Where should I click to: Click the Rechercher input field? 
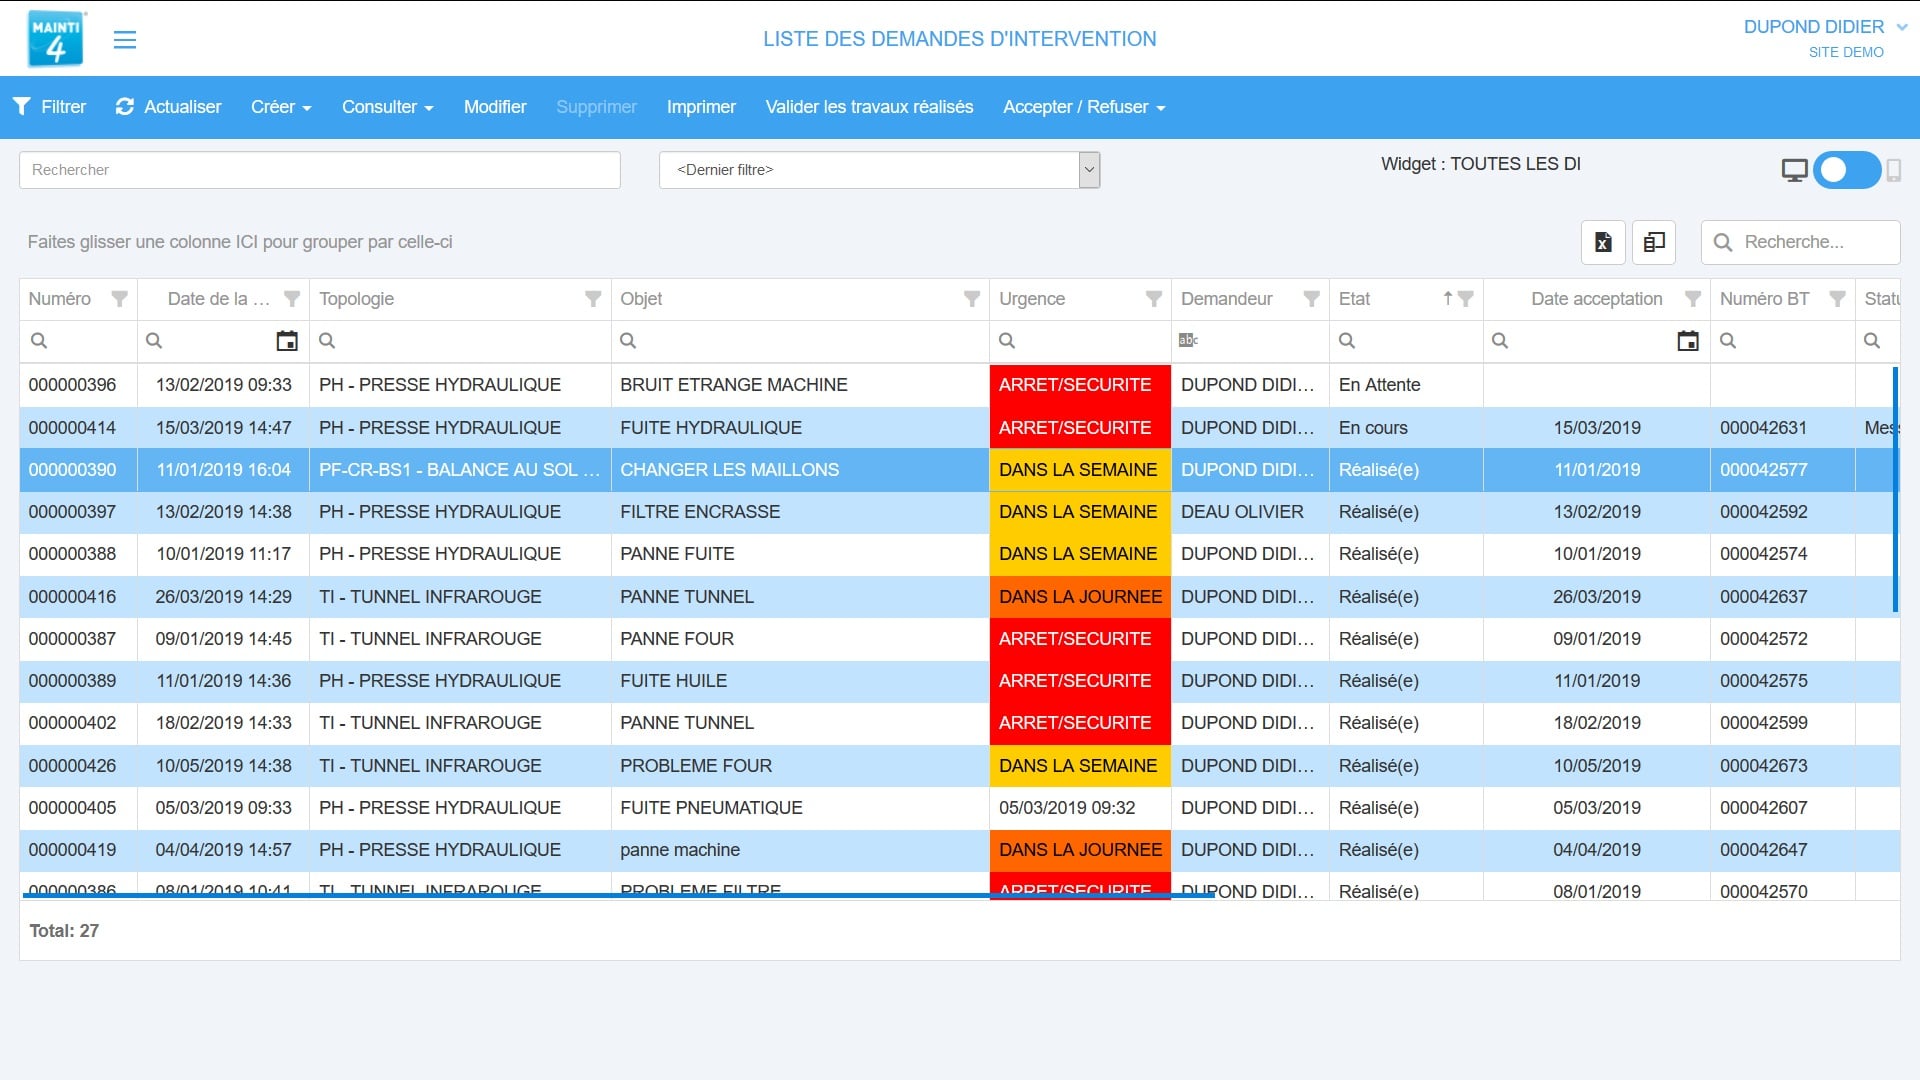click(320, 170)
